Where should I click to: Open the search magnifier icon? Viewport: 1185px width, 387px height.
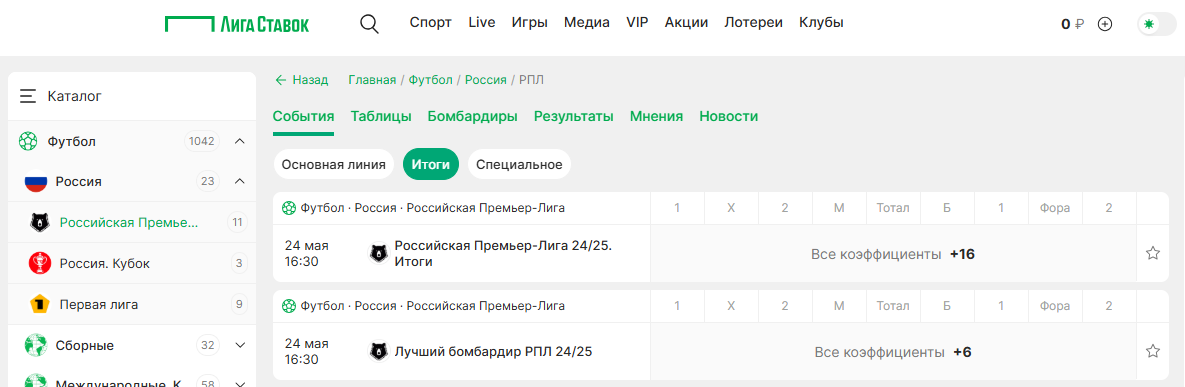point(369,23)
